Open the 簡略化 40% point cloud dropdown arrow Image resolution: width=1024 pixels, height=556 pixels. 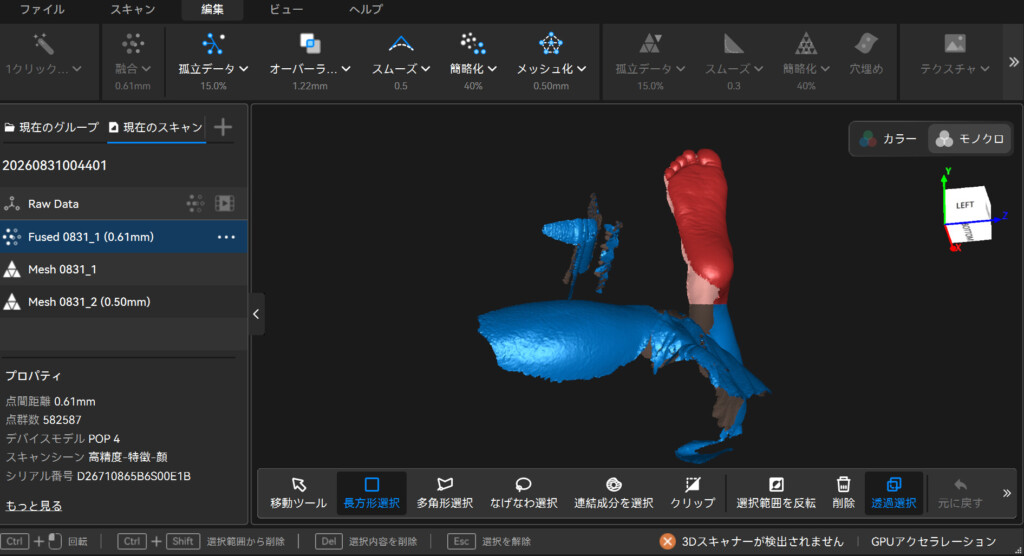click(x=492, y=69)
